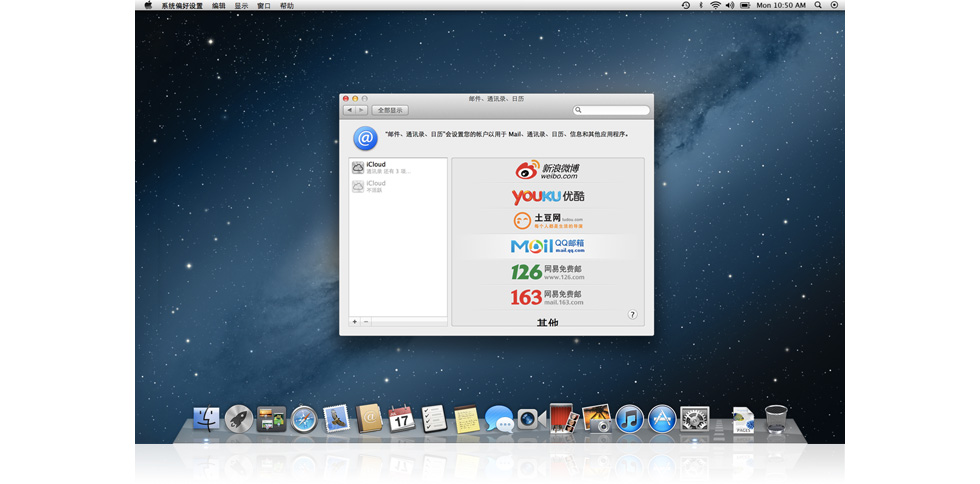Open the 编辑 (Edit) menu

tap(218, 5)
